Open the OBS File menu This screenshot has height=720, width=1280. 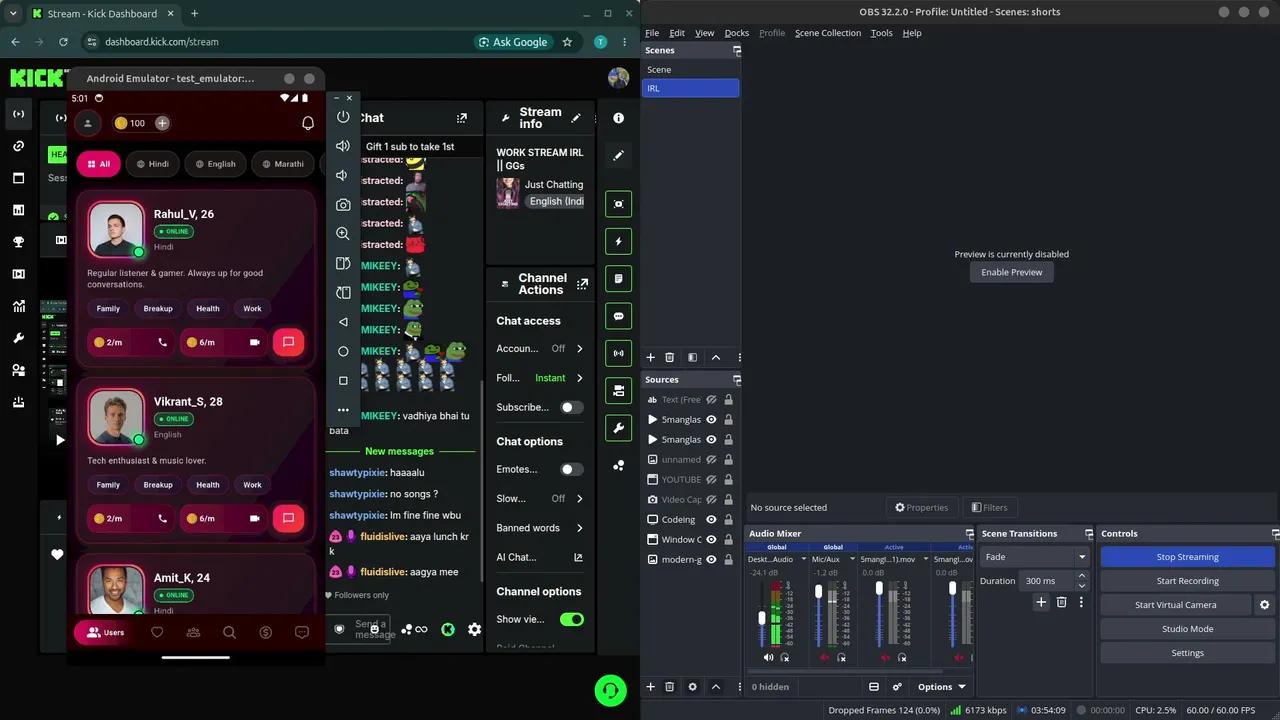pos(652,33)
